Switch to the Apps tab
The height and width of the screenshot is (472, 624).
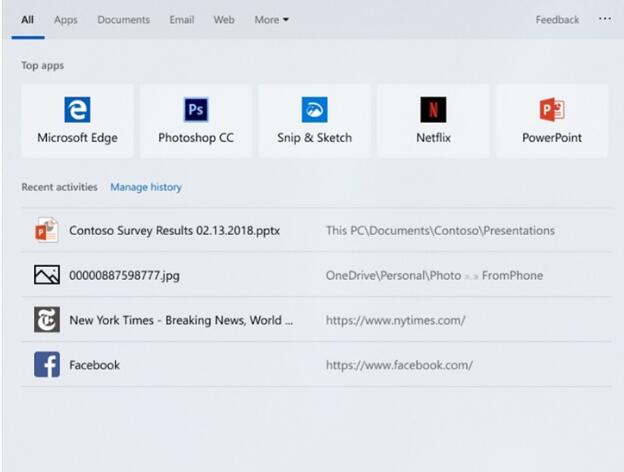pyautogui.click(x=66, y=20)
